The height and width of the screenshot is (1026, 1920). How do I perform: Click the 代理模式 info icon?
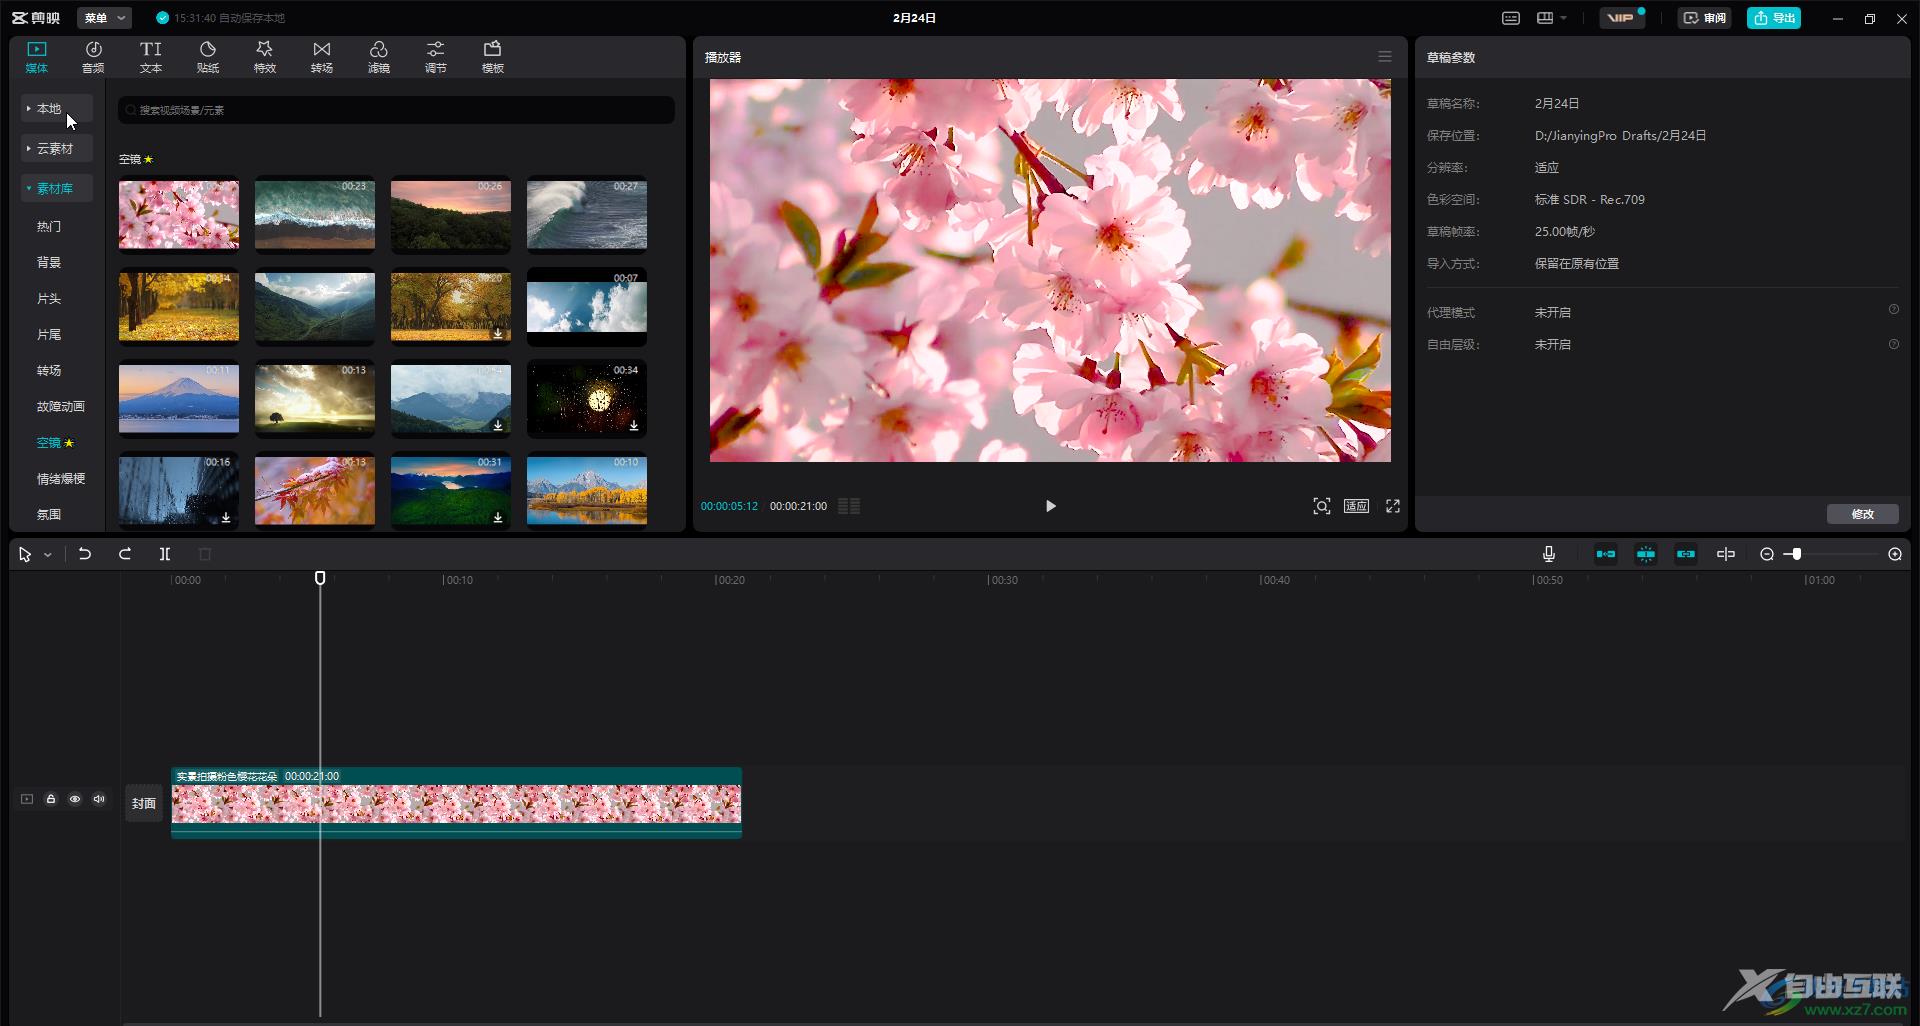pos(1893,310)
